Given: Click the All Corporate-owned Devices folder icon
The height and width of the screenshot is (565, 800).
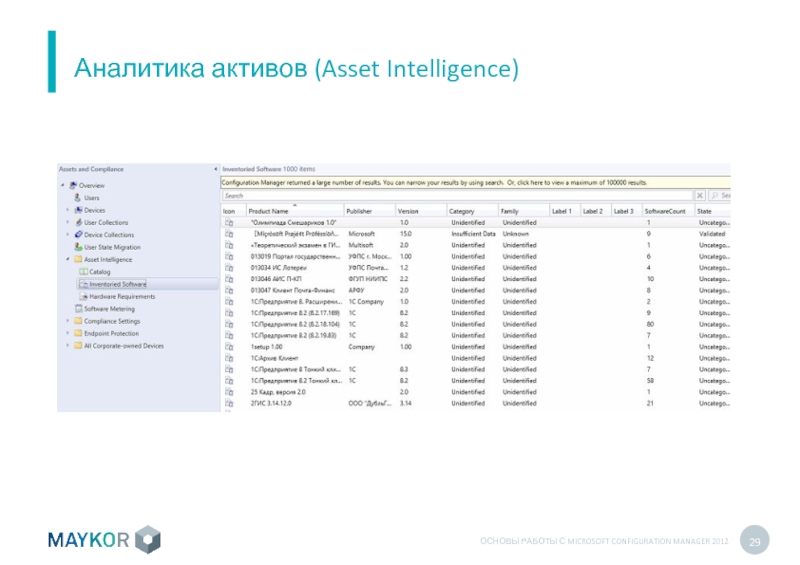Looking at the screenshot, I should [79, 346].
